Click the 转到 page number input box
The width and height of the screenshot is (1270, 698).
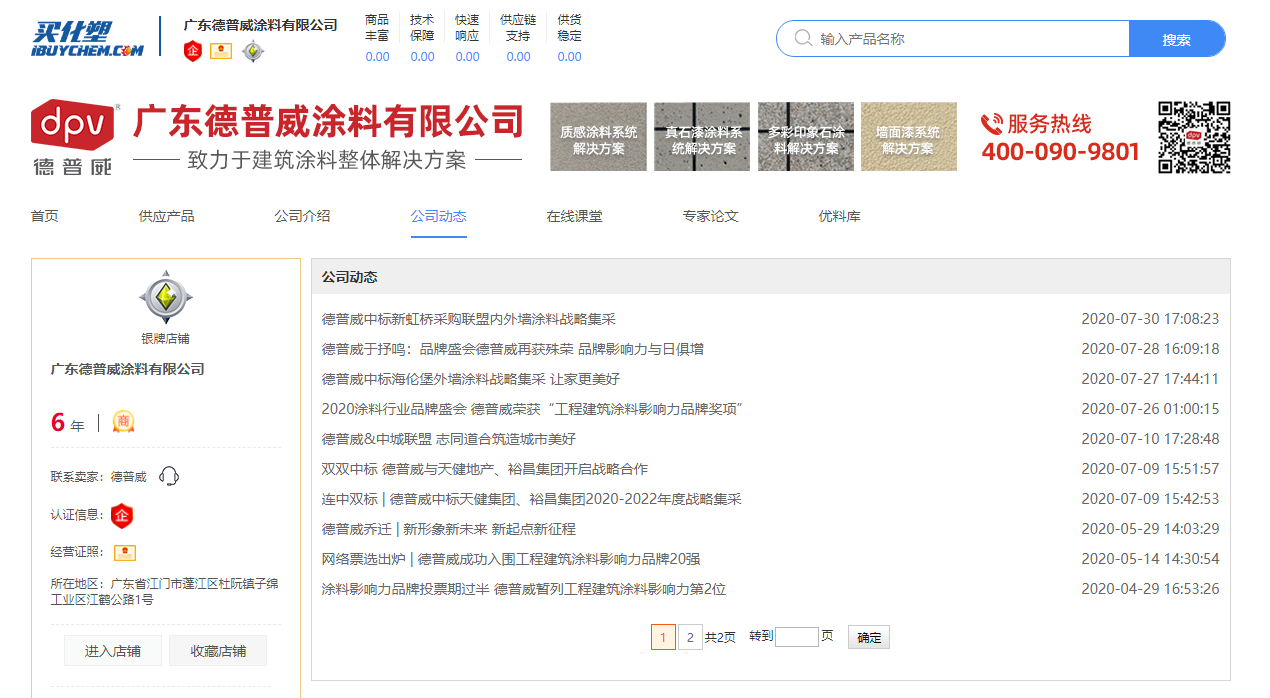[797, 637]
